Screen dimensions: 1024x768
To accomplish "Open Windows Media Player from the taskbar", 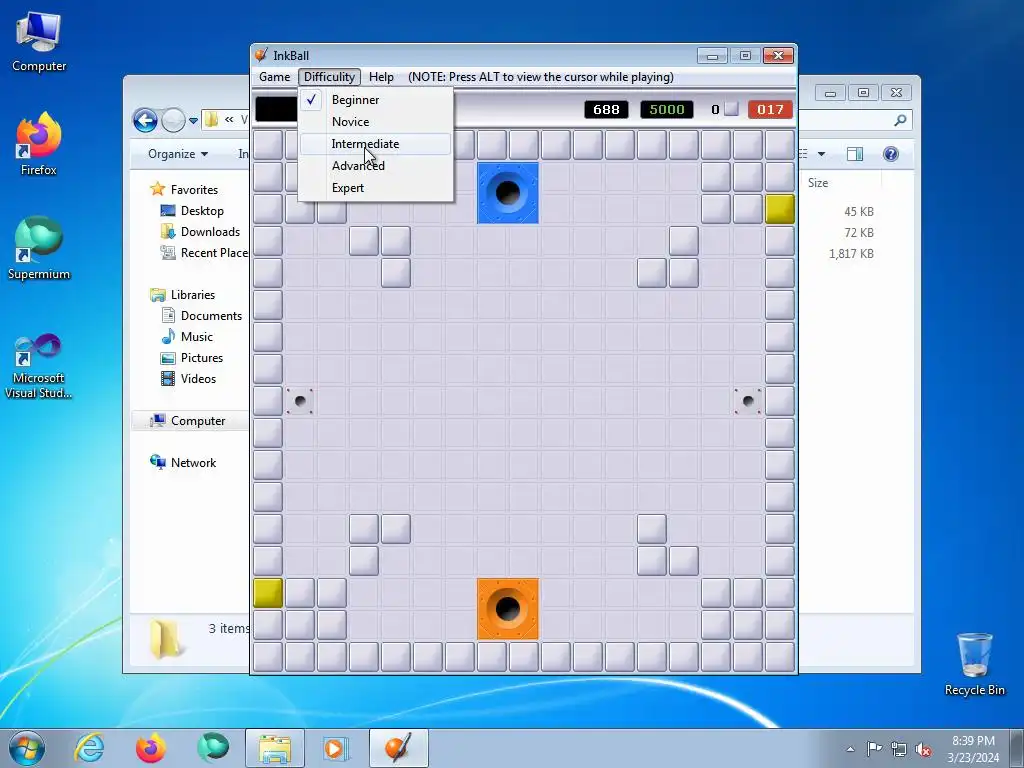I will click(336, 748).
